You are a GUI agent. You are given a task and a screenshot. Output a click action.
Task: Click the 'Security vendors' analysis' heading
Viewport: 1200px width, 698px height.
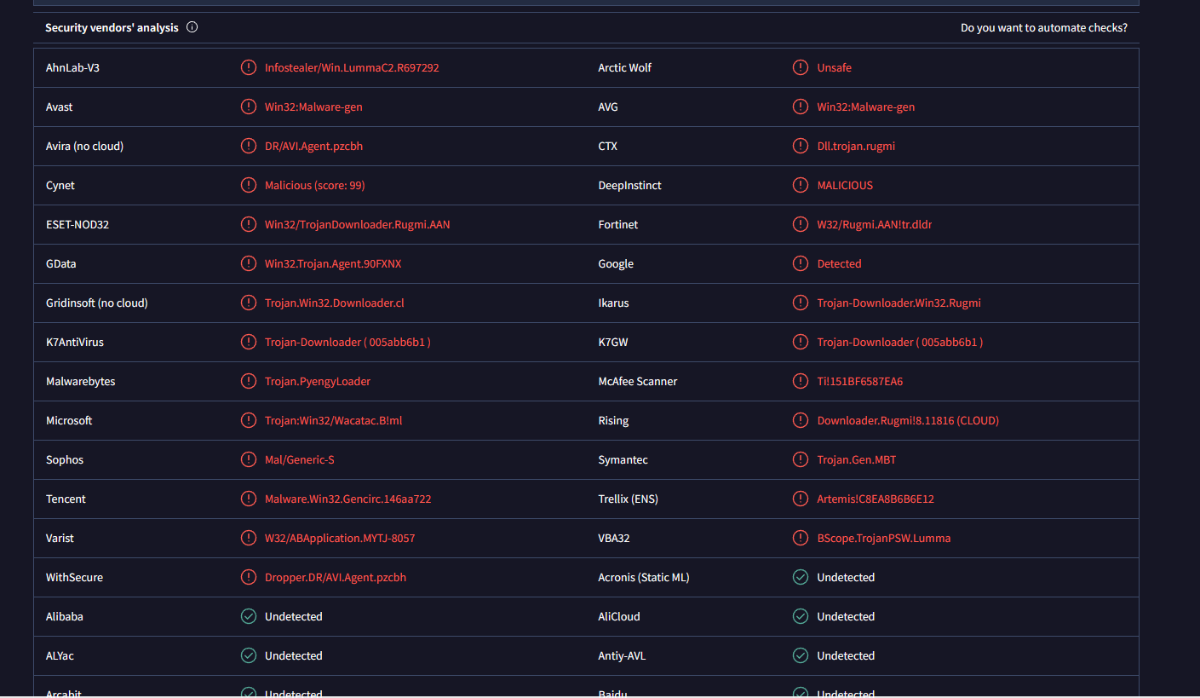(112, 28)
